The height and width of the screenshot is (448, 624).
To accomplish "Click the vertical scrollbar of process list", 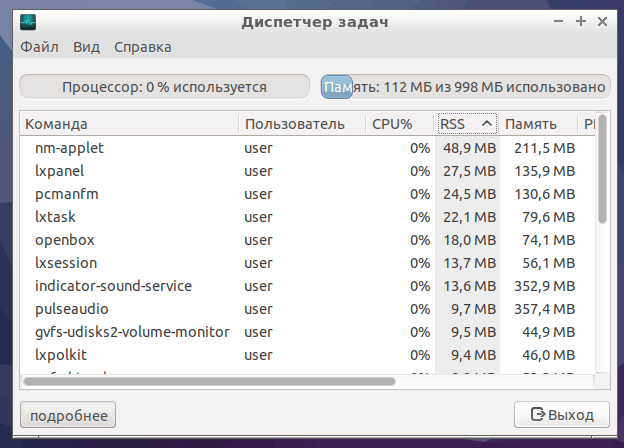I will [603, 180].
